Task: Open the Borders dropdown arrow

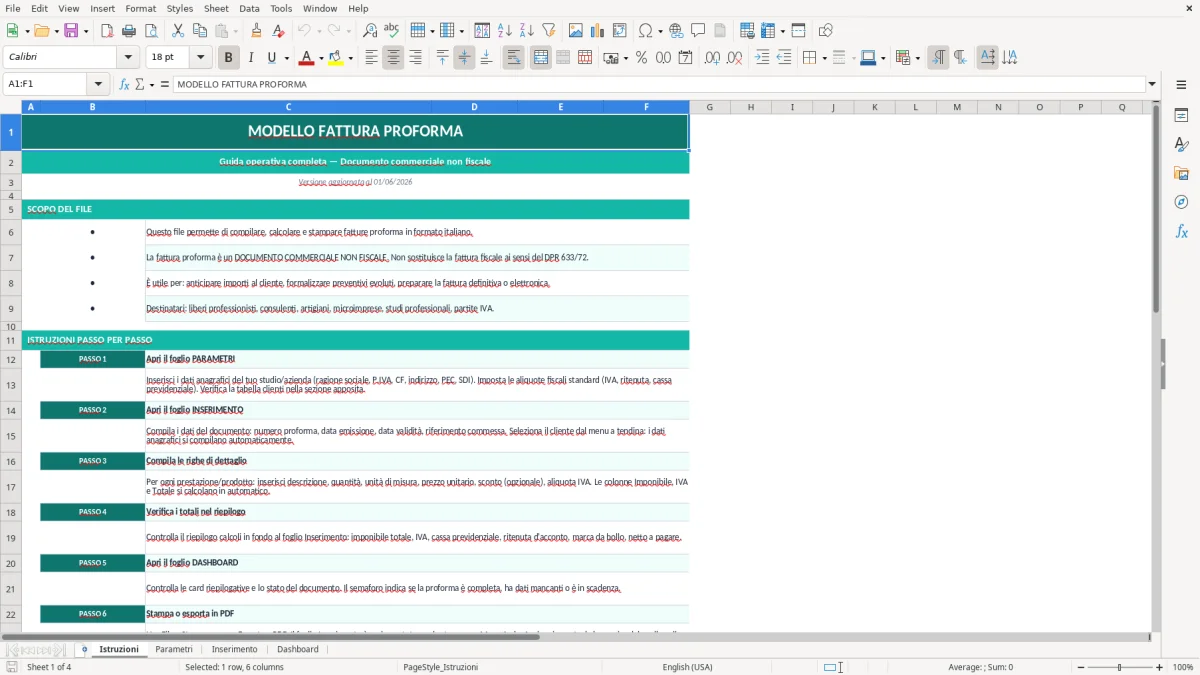Action: pos(824,58)
